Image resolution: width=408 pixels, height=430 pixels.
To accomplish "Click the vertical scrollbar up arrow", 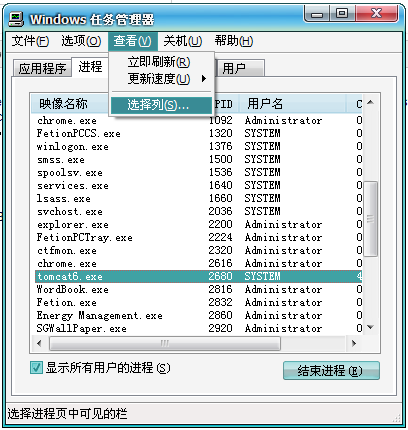I will [x=371, y=102].
